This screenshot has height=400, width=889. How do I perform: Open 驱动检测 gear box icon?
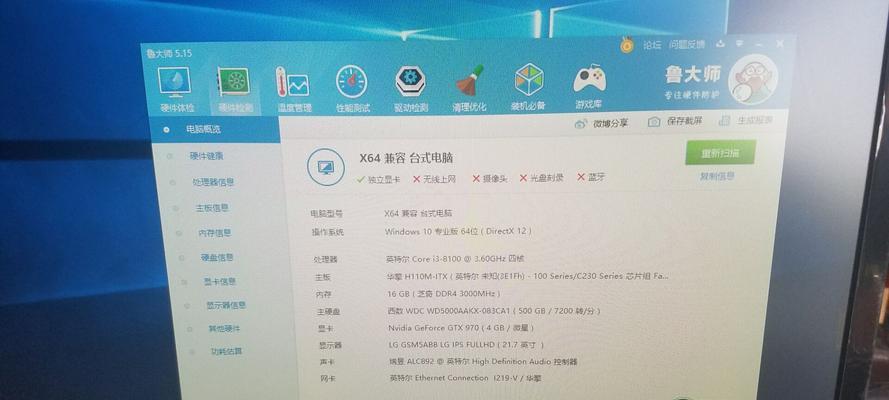coord(410,81)
